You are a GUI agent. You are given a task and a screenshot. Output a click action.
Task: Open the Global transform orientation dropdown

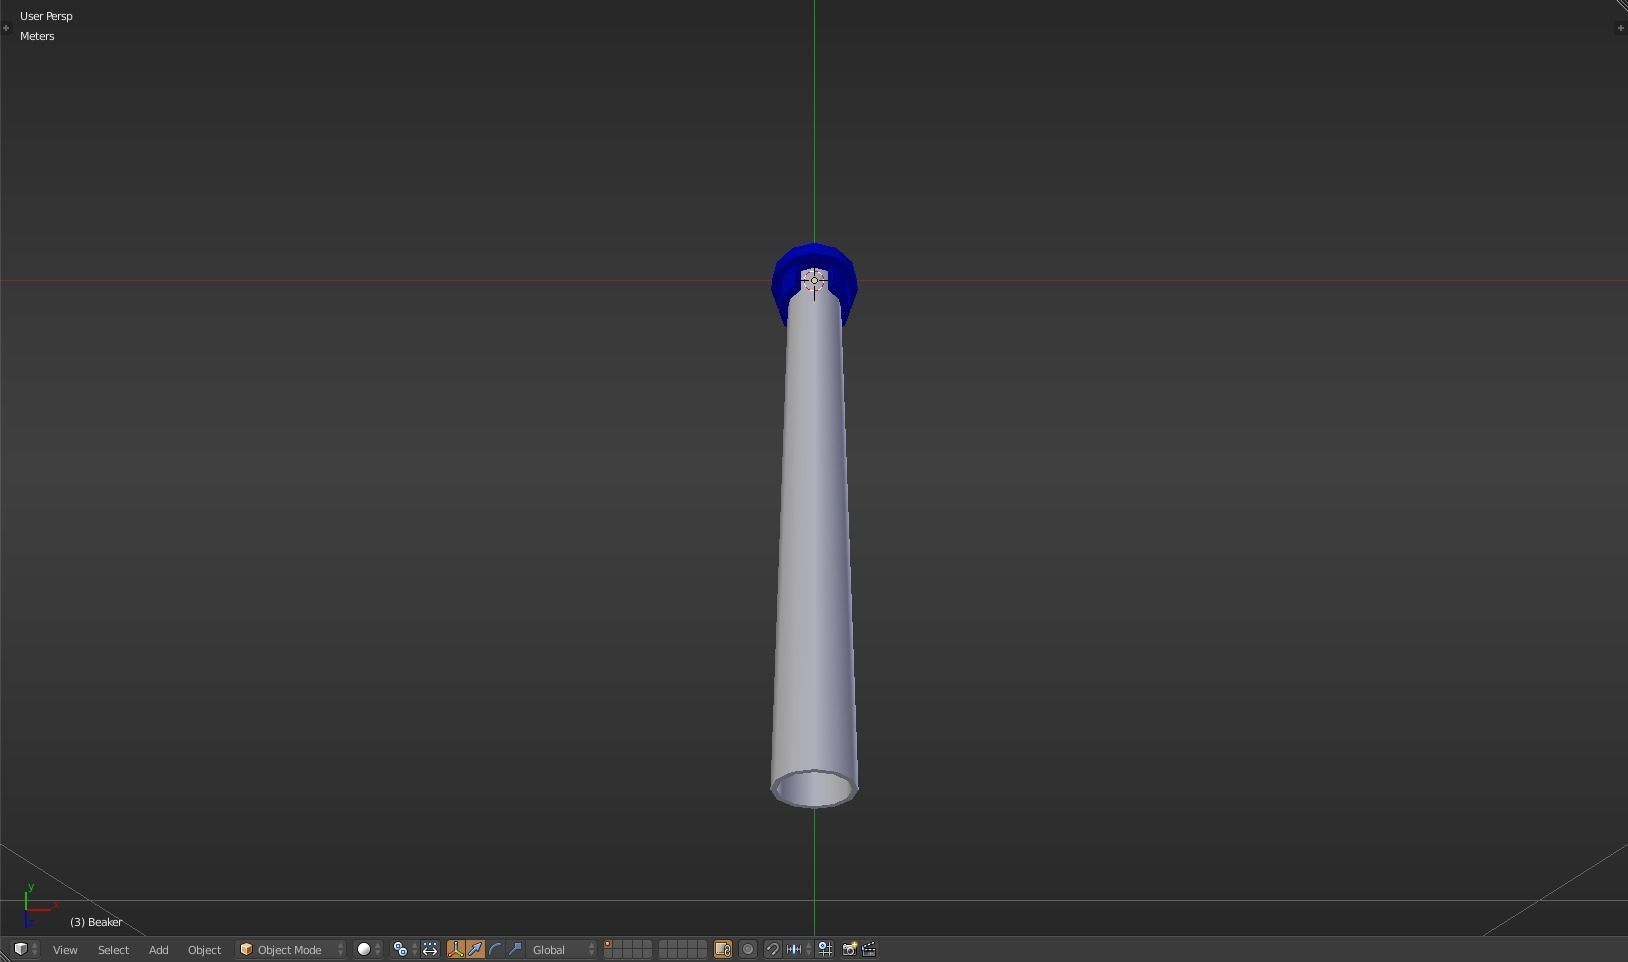coord(563,949)
